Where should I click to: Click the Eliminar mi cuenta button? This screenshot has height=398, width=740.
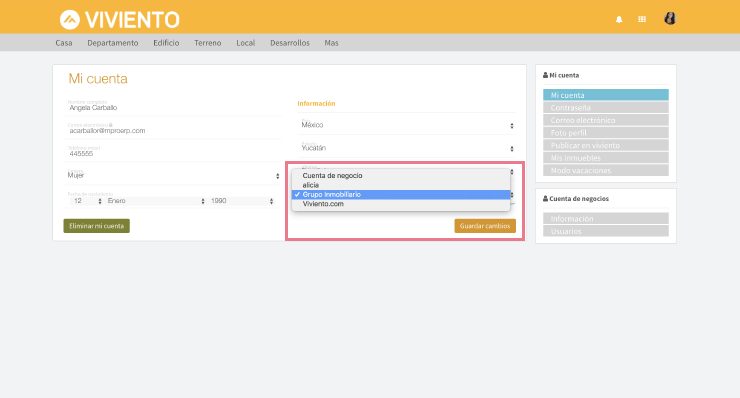pyautogui.click(x=97, y=226)
